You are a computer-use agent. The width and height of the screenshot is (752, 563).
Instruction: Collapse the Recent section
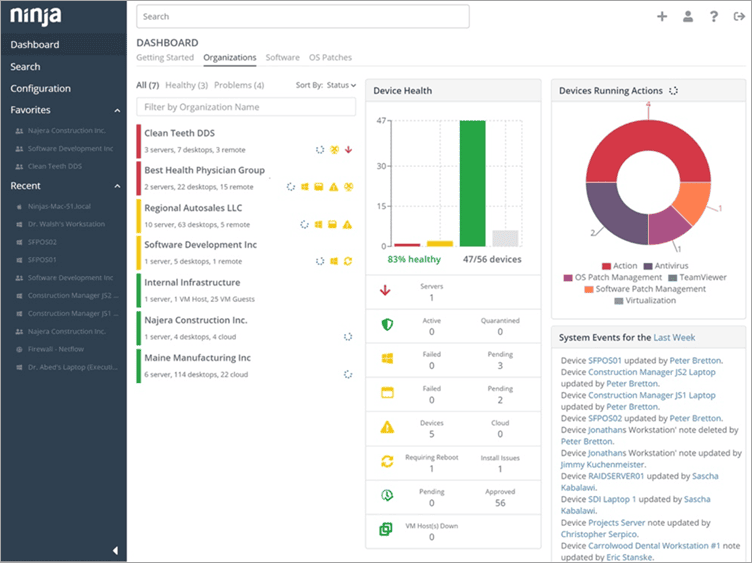pyautogui.click(x=117, y=186)
